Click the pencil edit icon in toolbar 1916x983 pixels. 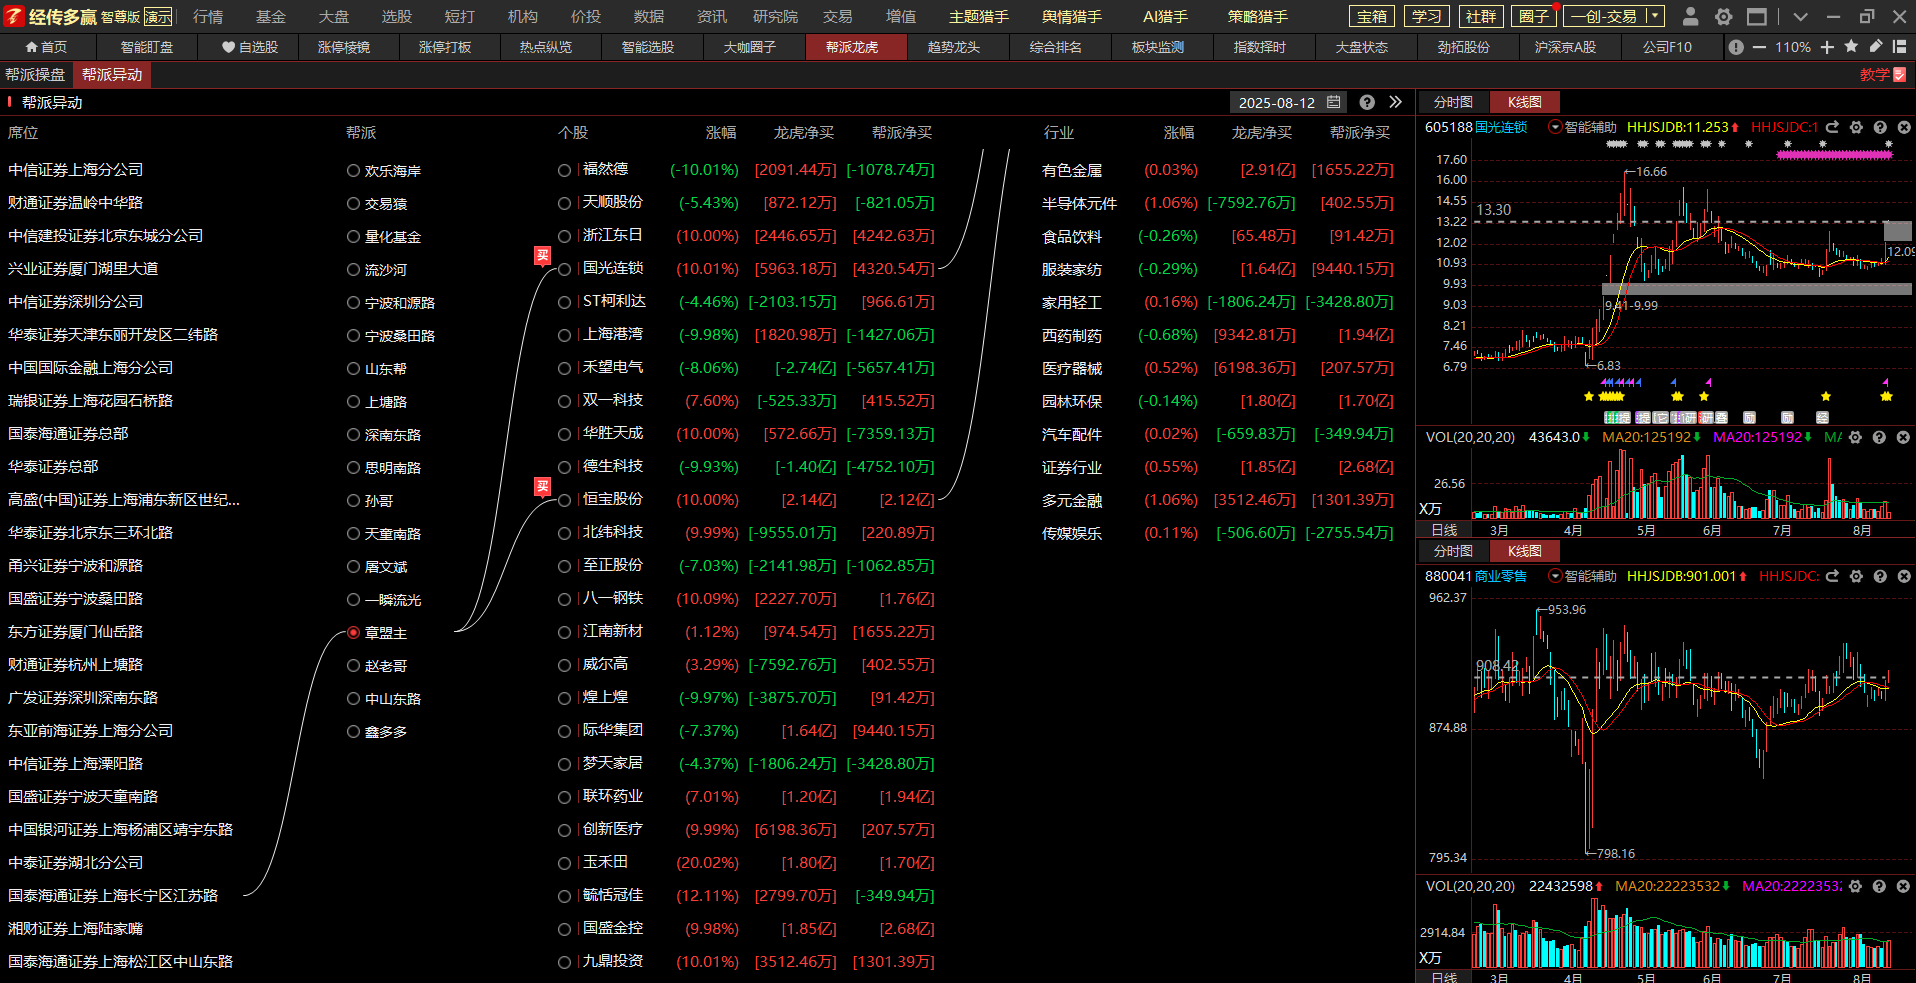(x=1876, y=46)
